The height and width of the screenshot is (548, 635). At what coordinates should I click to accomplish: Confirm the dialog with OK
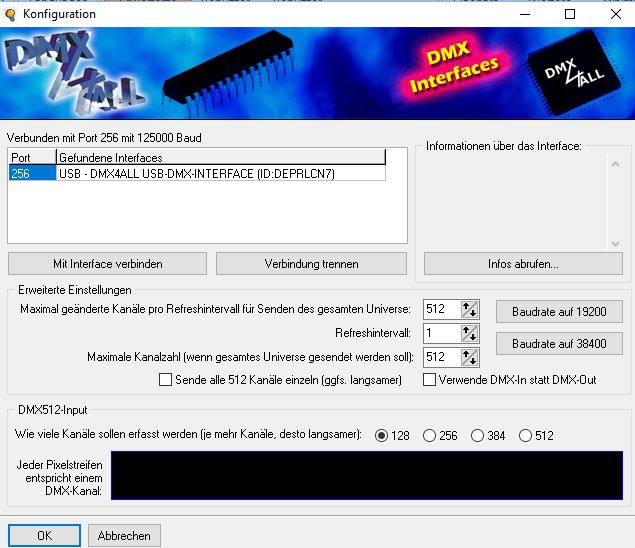(x=44, y=536)
